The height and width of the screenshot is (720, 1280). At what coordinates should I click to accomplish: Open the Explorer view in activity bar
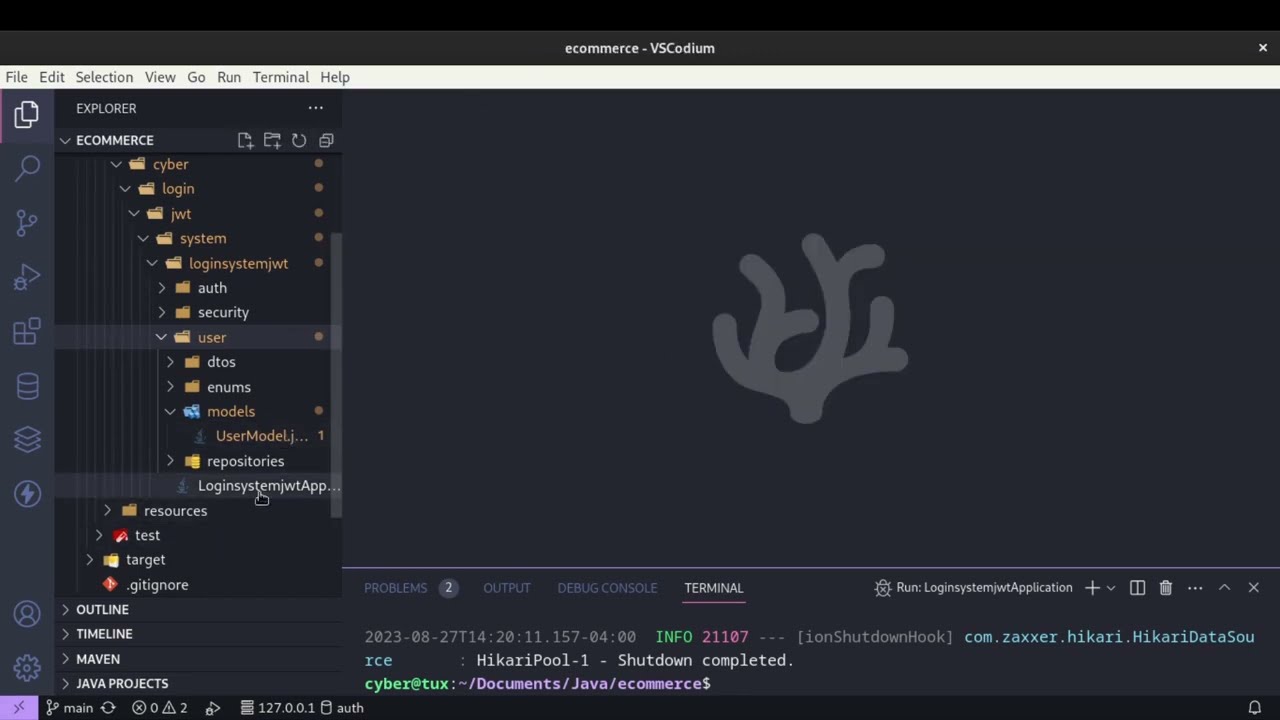pos(27,114)
